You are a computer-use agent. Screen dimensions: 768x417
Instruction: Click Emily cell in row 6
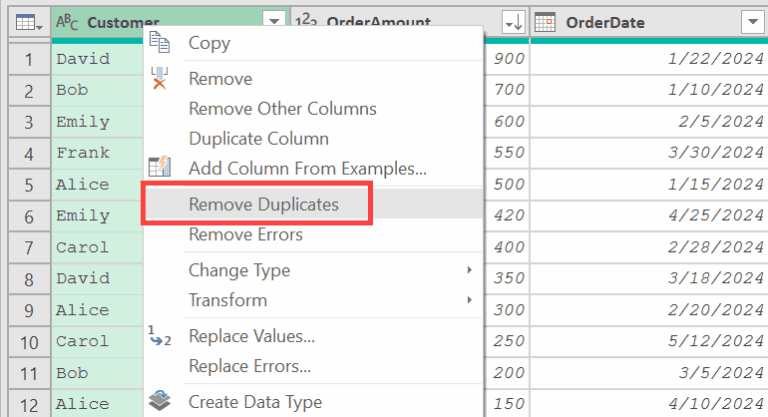point(97,216)
